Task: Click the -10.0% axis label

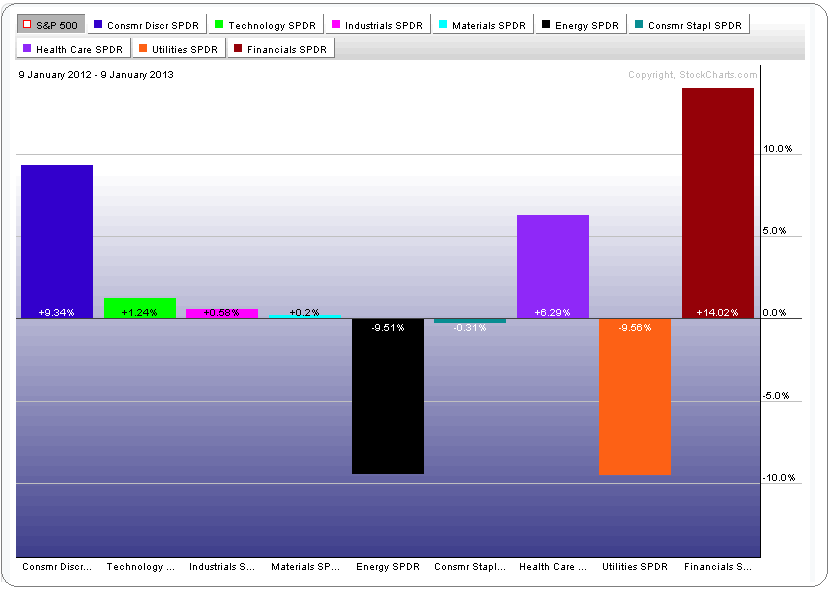Action: [779, 478]
